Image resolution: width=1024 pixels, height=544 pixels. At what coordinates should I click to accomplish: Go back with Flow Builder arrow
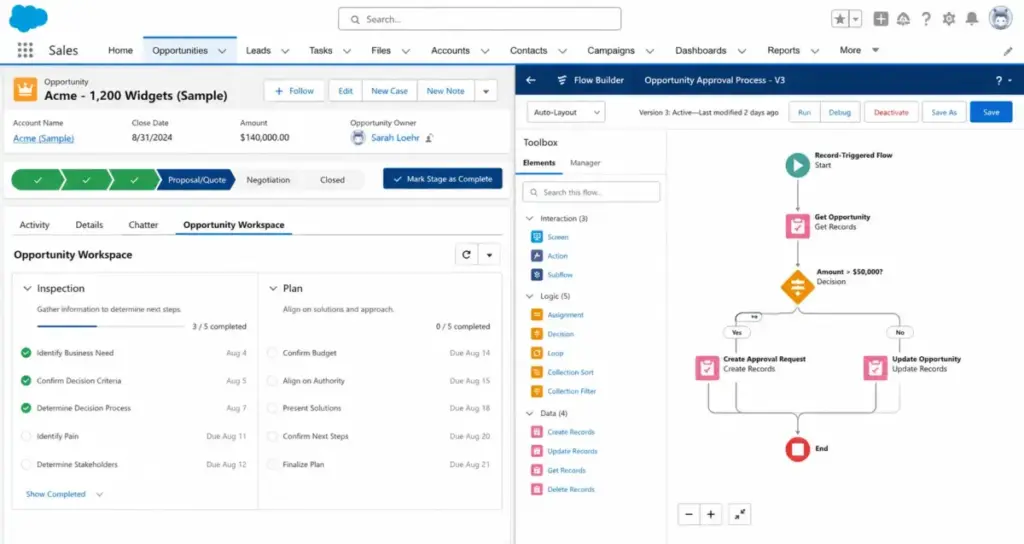531,80
